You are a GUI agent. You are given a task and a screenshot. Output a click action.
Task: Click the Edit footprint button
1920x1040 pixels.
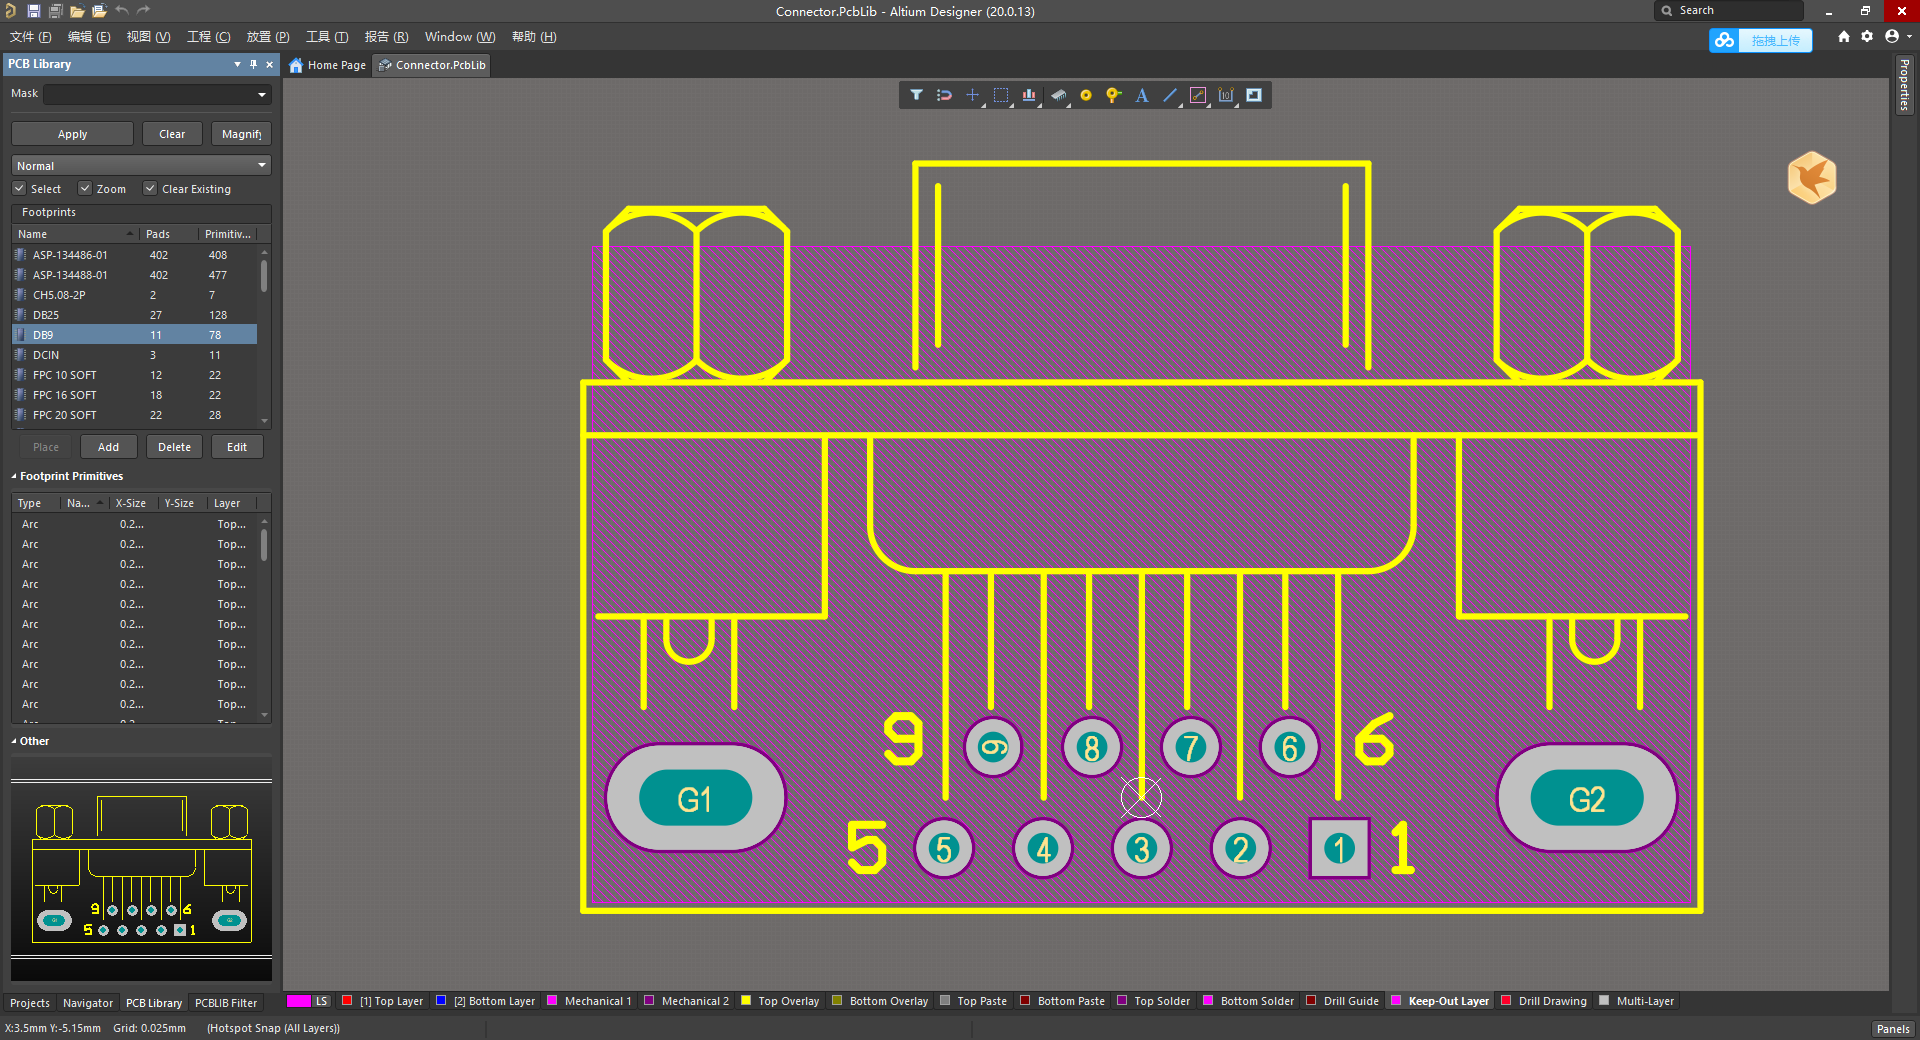click(x=237, y=447)
